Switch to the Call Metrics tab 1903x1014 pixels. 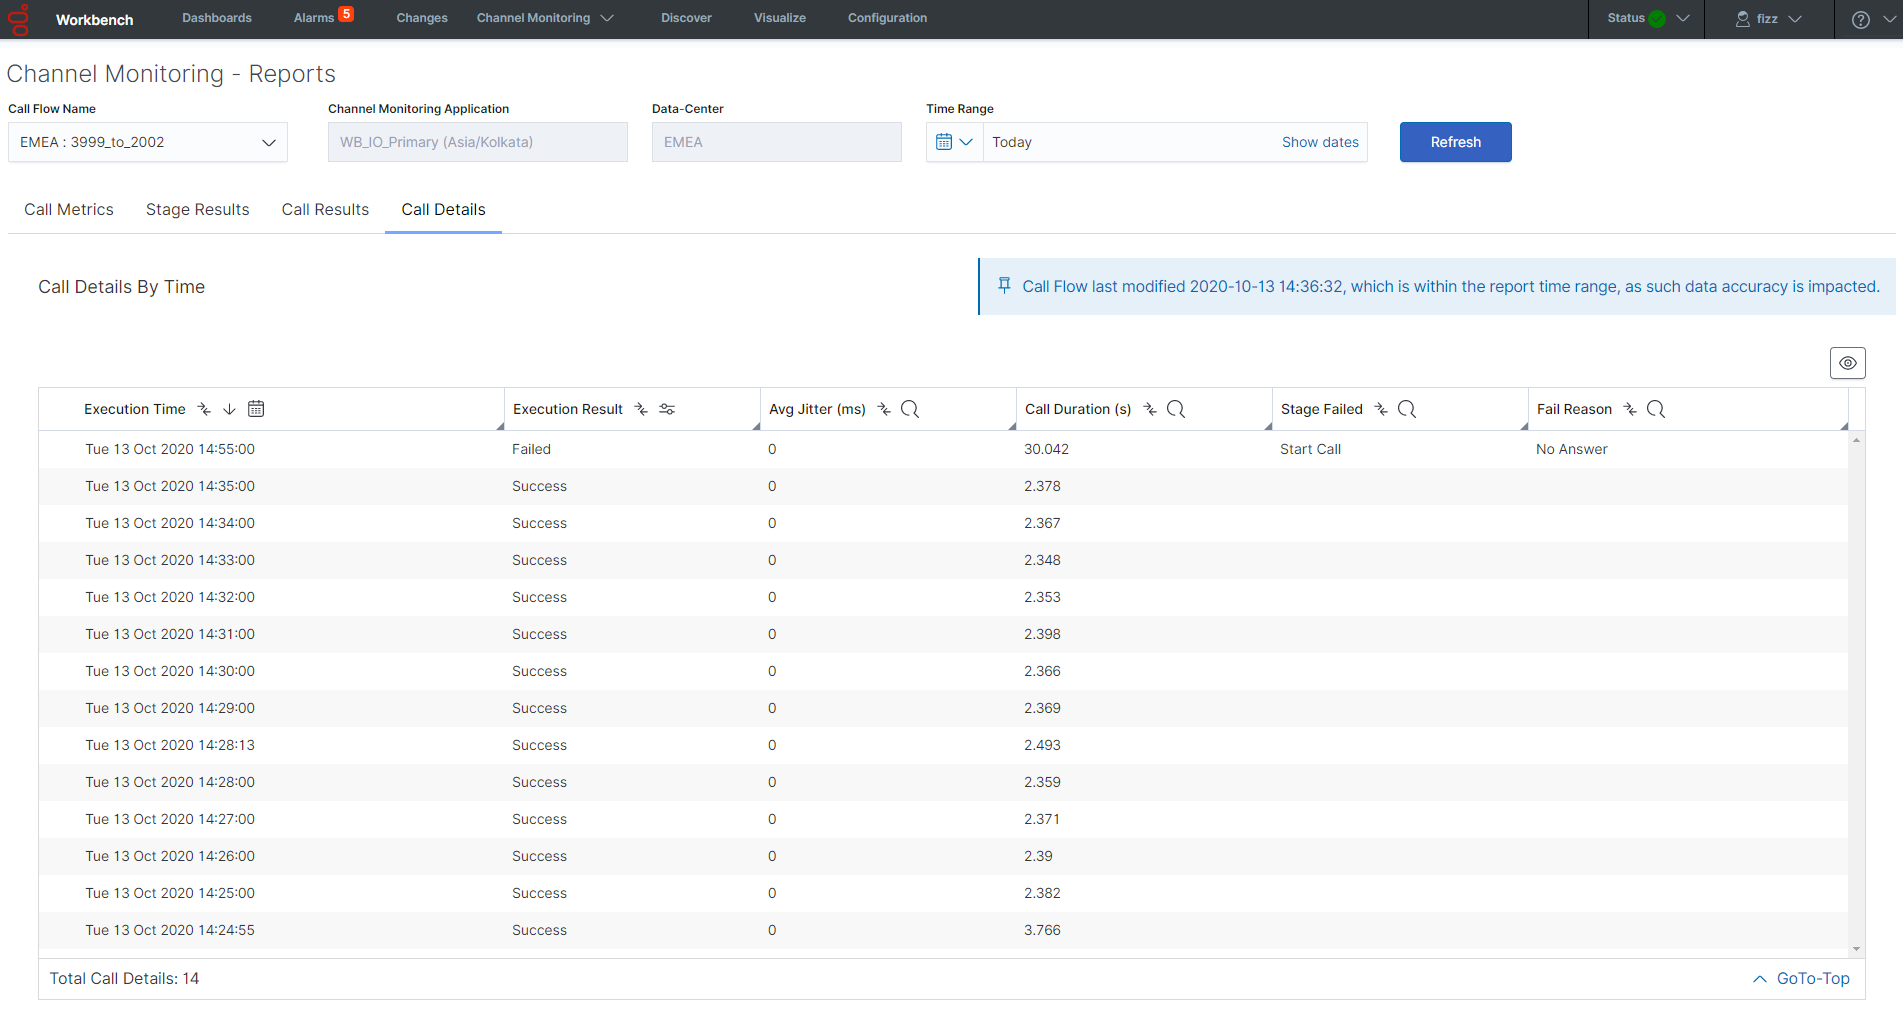tap(69, 210)
